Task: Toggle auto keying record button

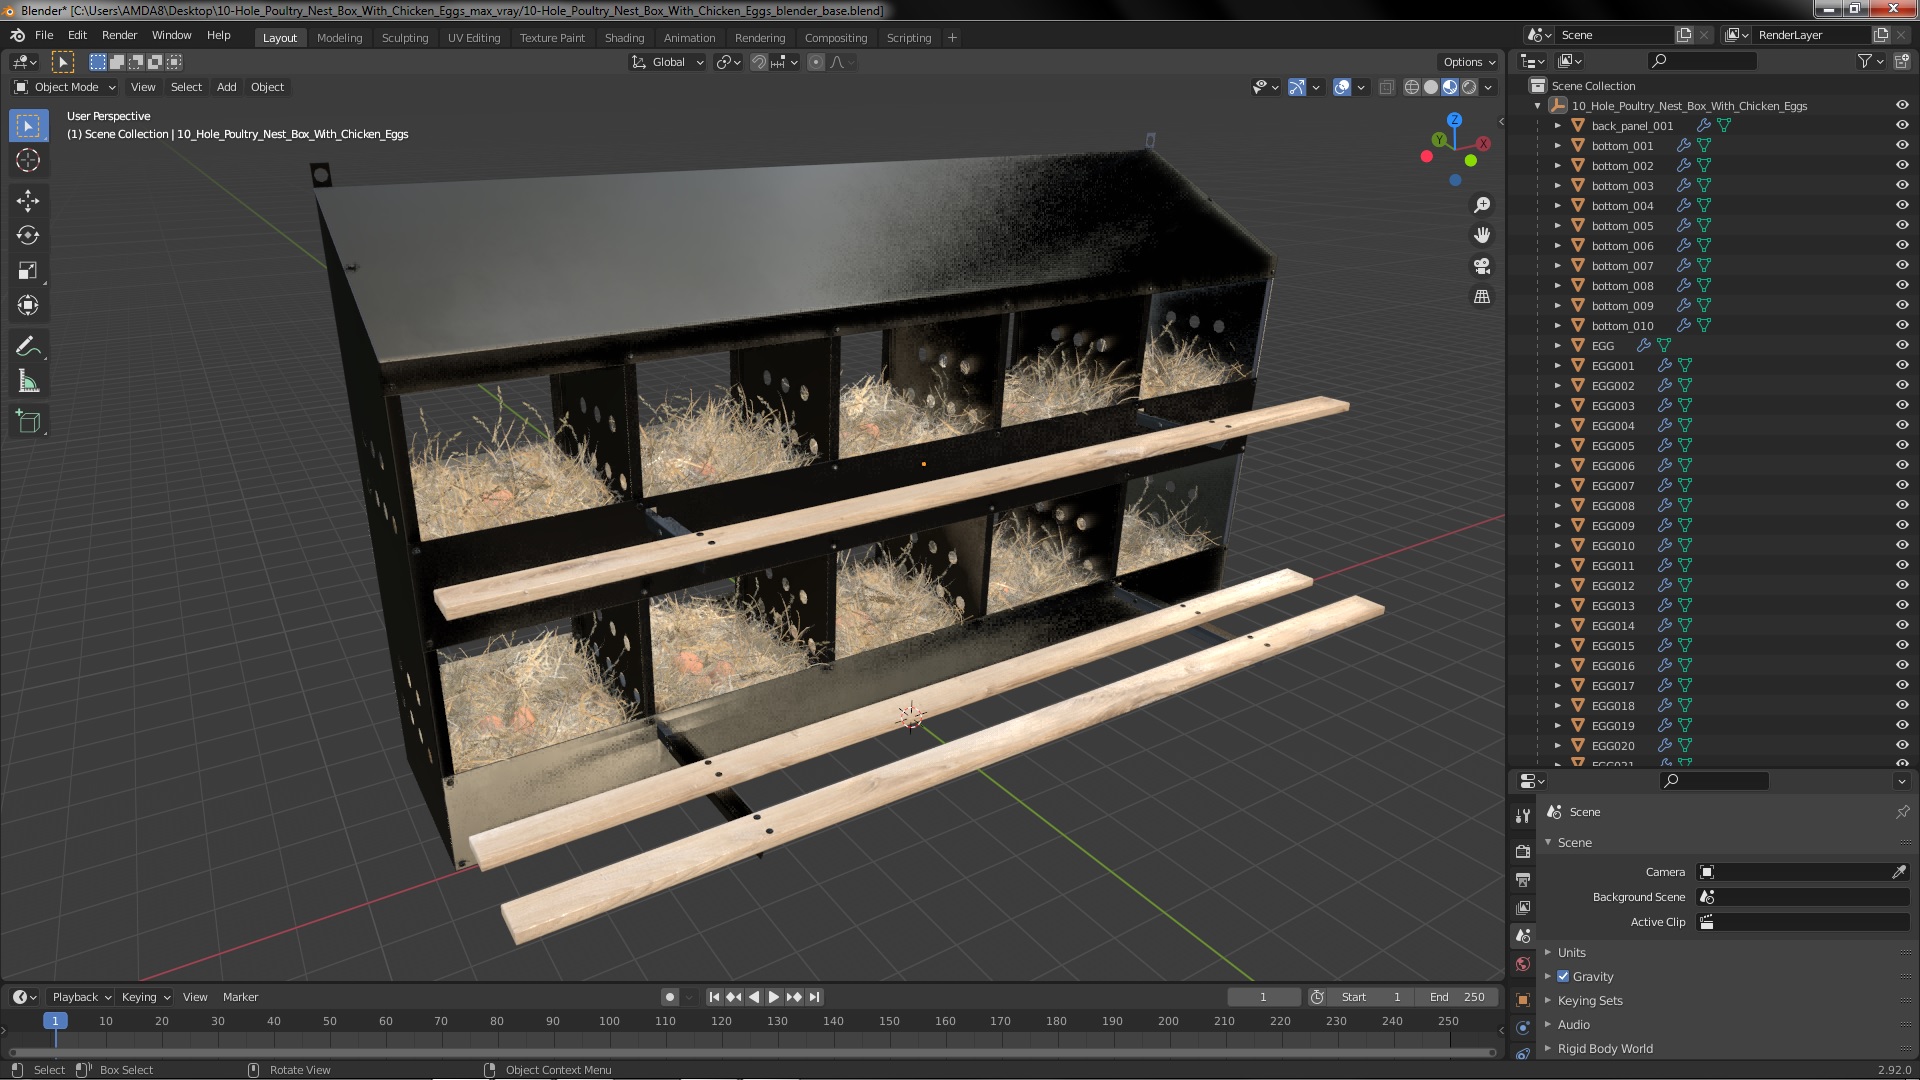Action: [x=669, y=997]
